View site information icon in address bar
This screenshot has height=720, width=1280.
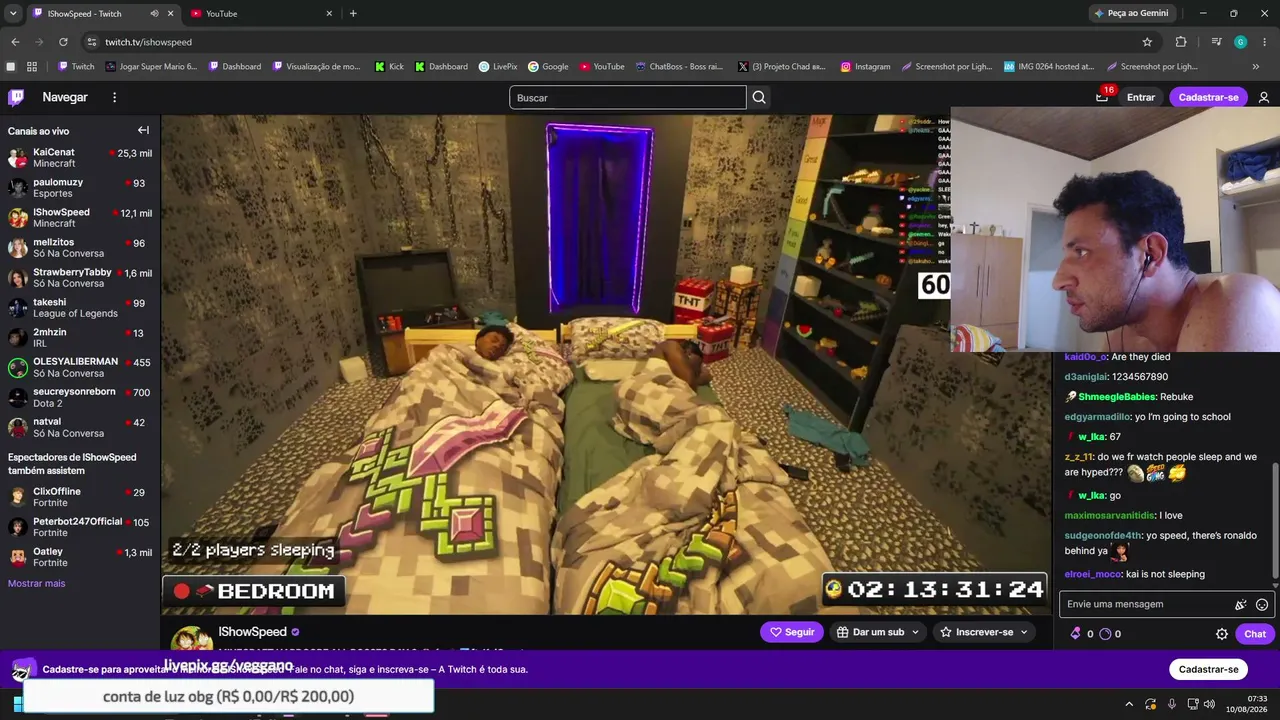pyautogui.click(x=92, y=42)
